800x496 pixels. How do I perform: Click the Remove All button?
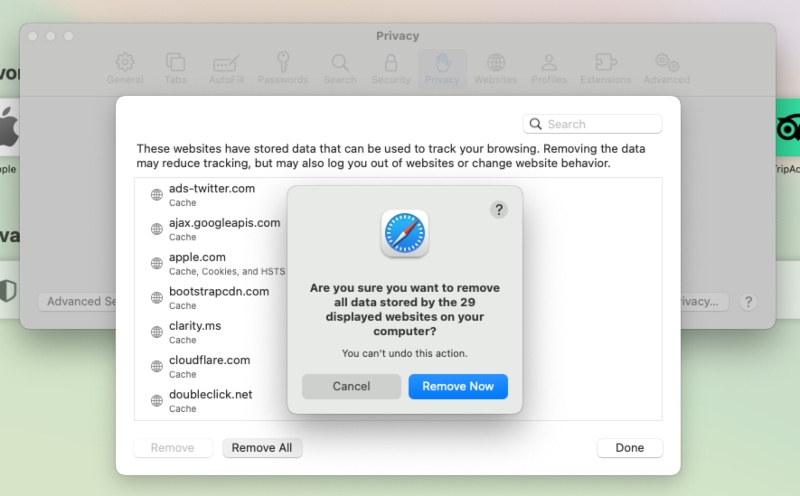(262, 448)
